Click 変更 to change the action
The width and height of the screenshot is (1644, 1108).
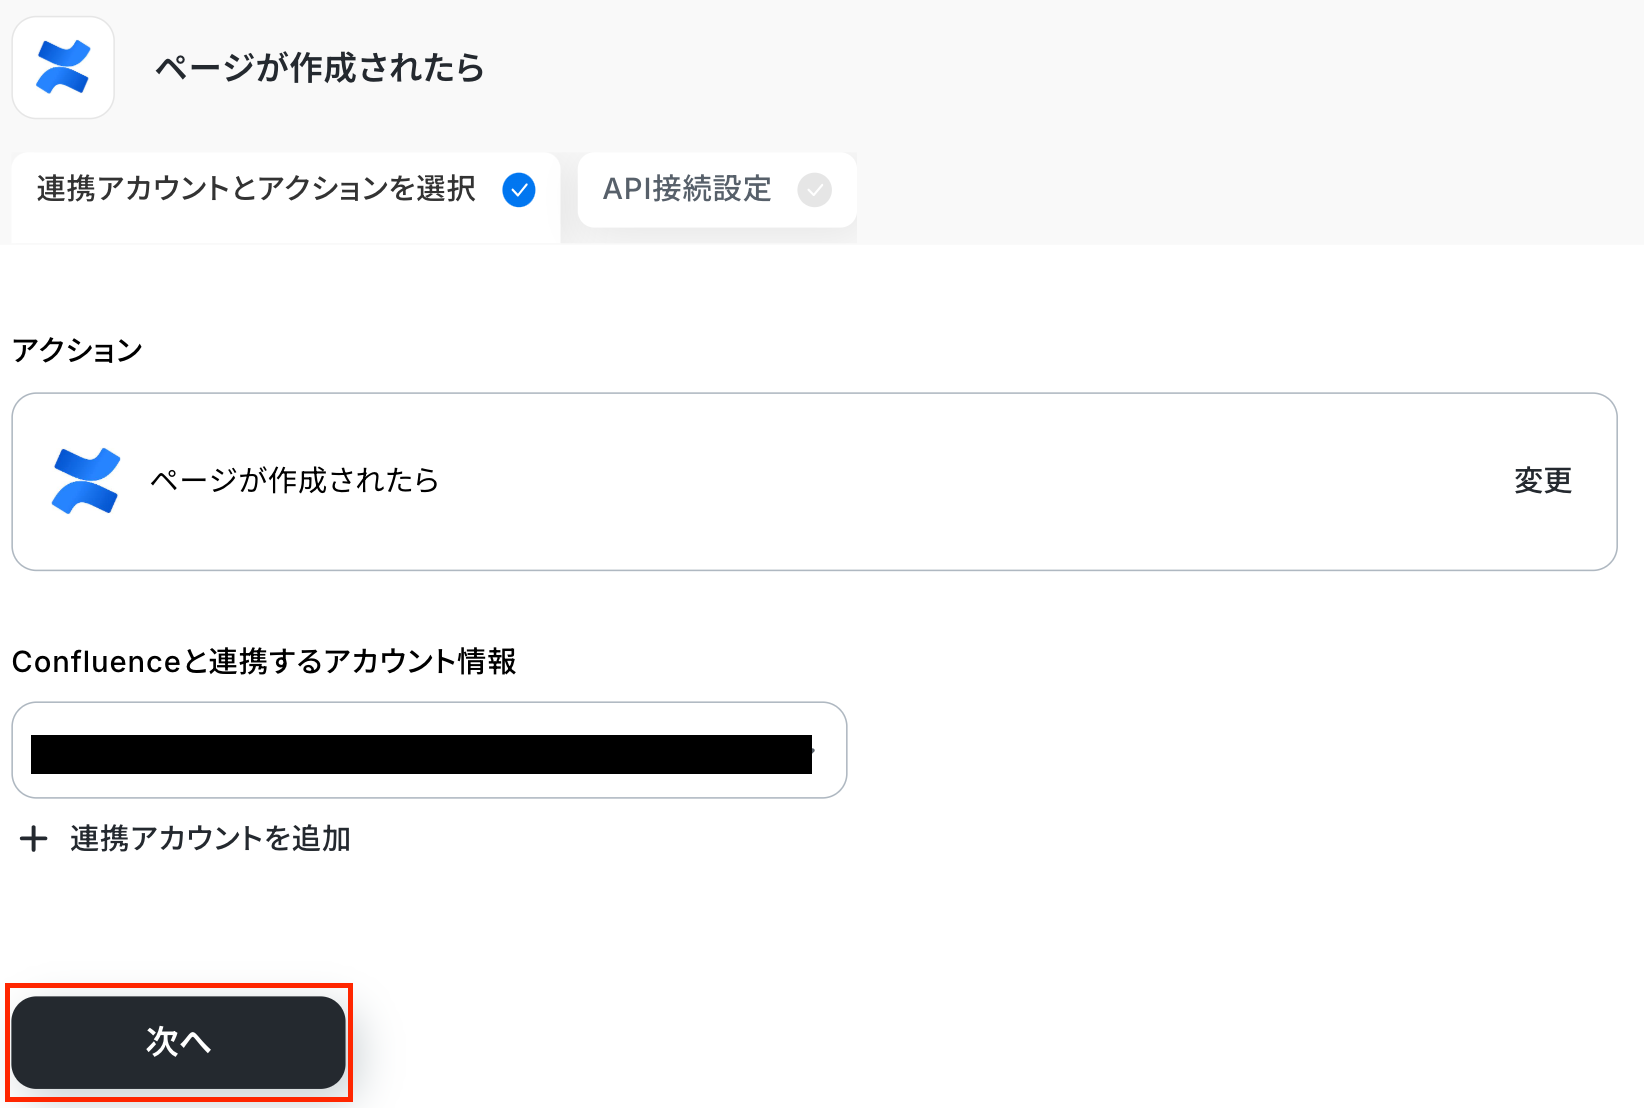pos(1542,481)
